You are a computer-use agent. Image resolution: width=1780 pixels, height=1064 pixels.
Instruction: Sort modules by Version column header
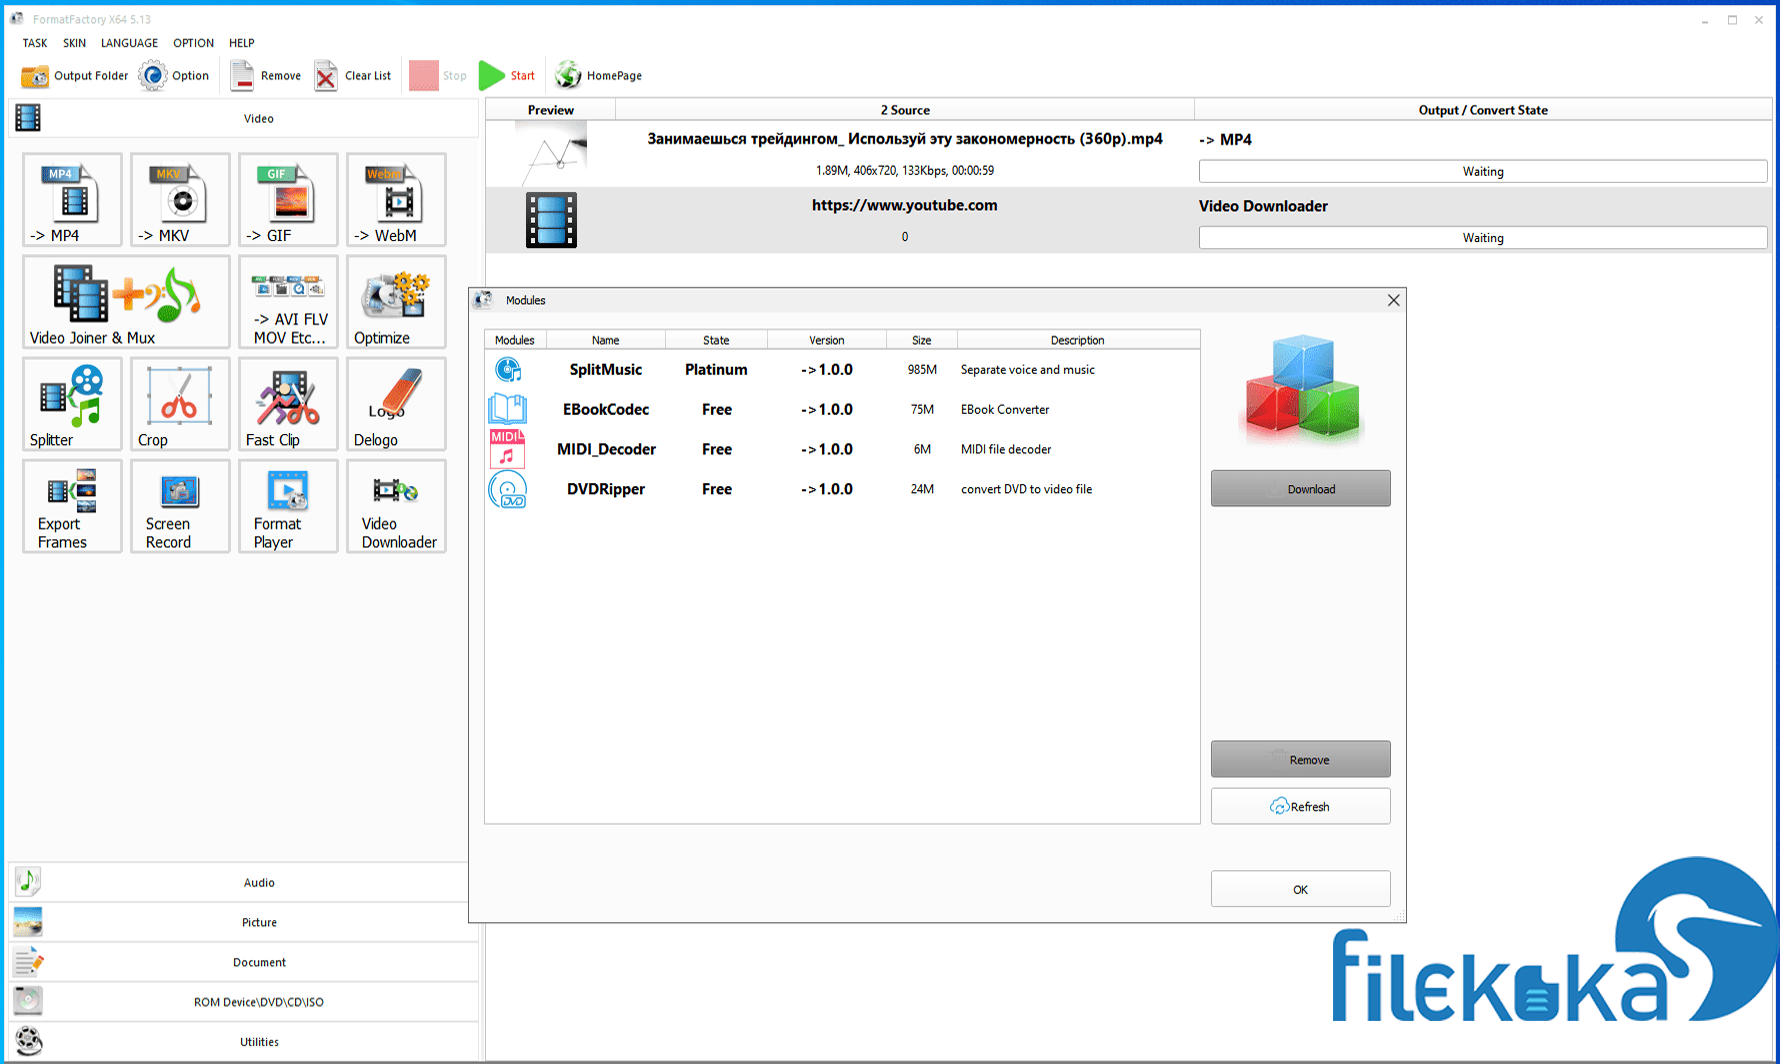click(826, 340)
